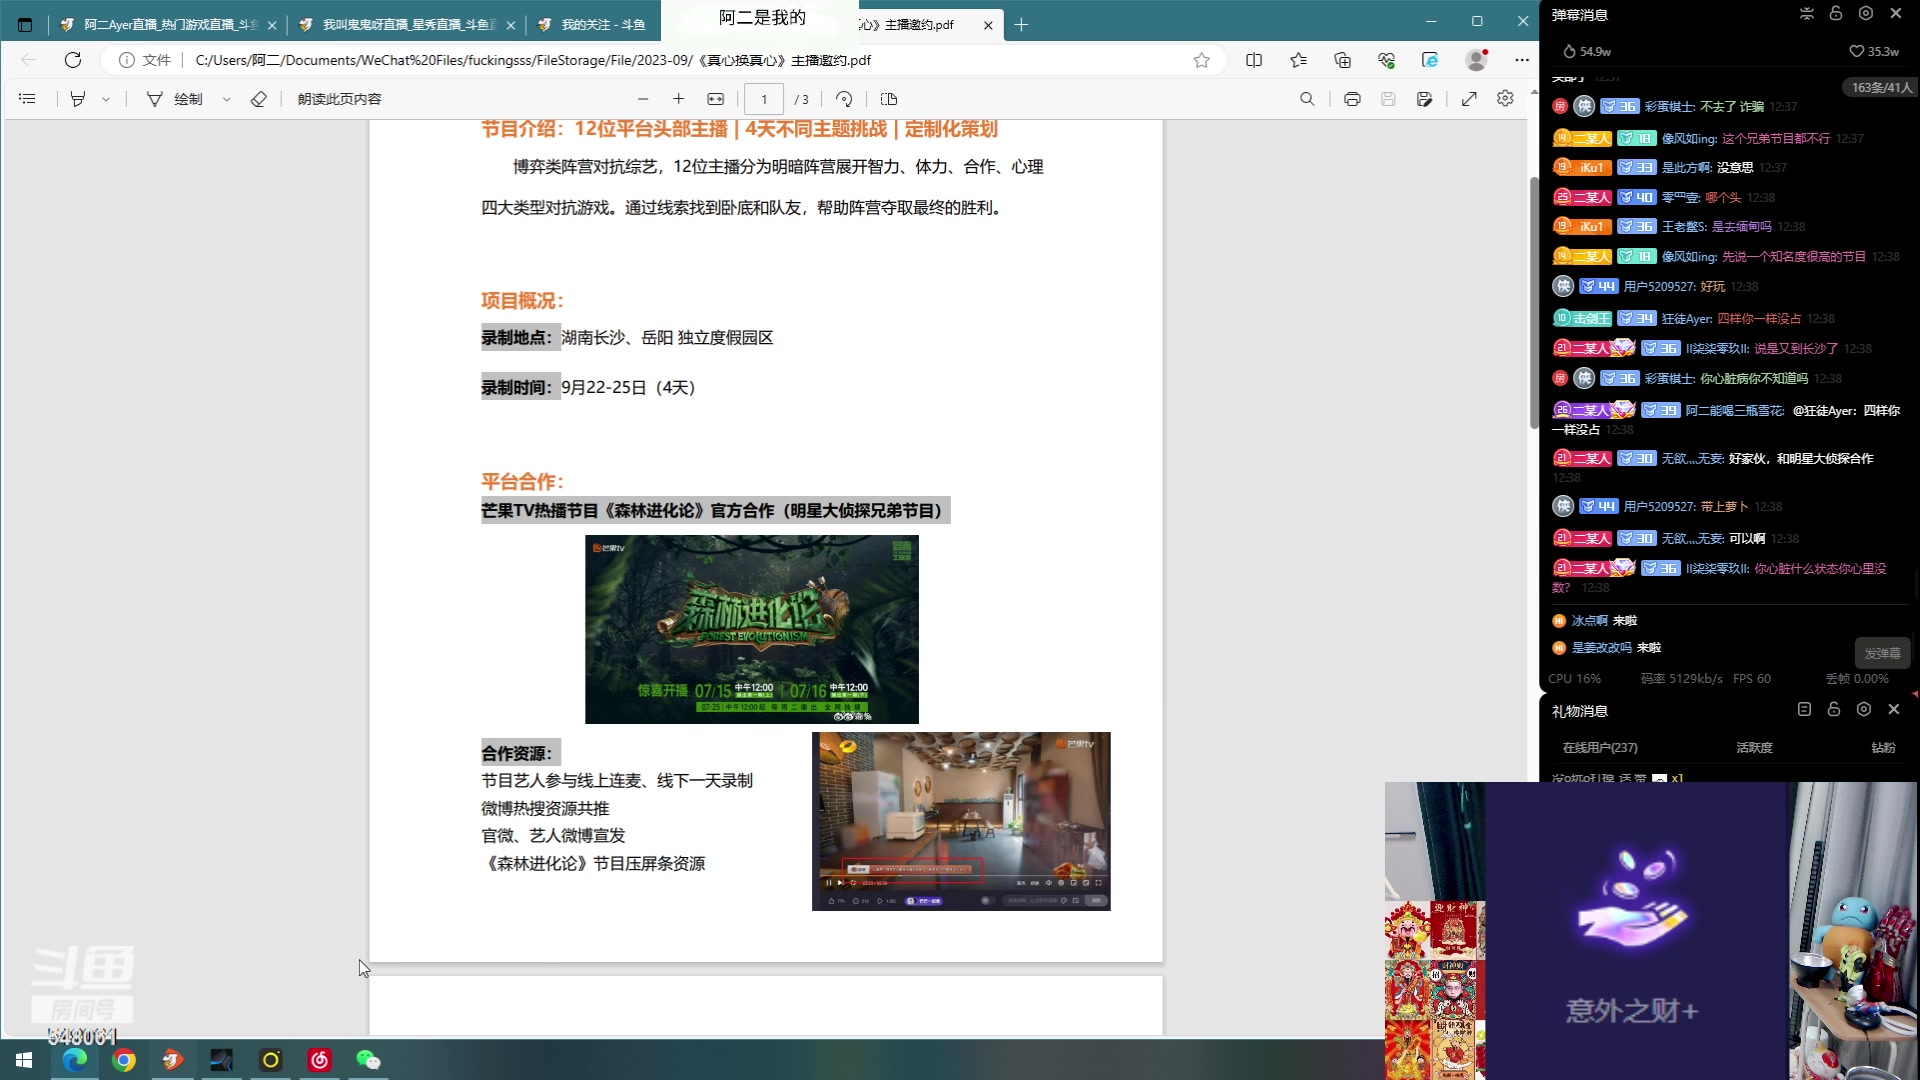Click the PDF page number field
This screenshot has height=1080, width=1920.
point(764,99)
